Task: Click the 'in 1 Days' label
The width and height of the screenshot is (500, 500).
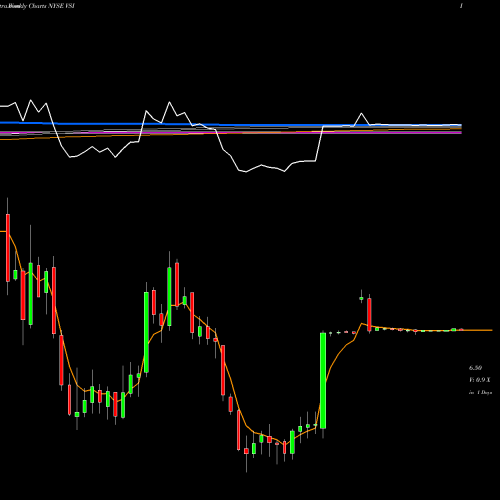Action: [480, 393]
